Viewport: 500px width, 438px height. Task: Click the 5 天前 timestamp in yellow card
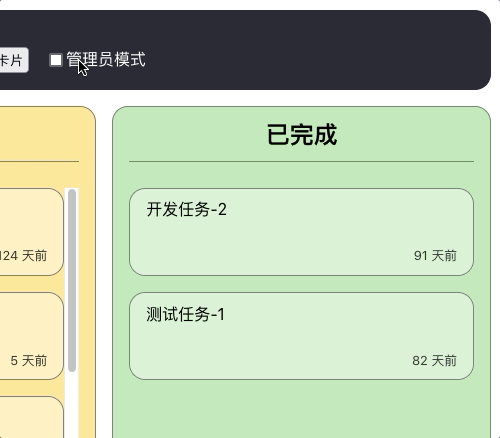coord(29,361)
